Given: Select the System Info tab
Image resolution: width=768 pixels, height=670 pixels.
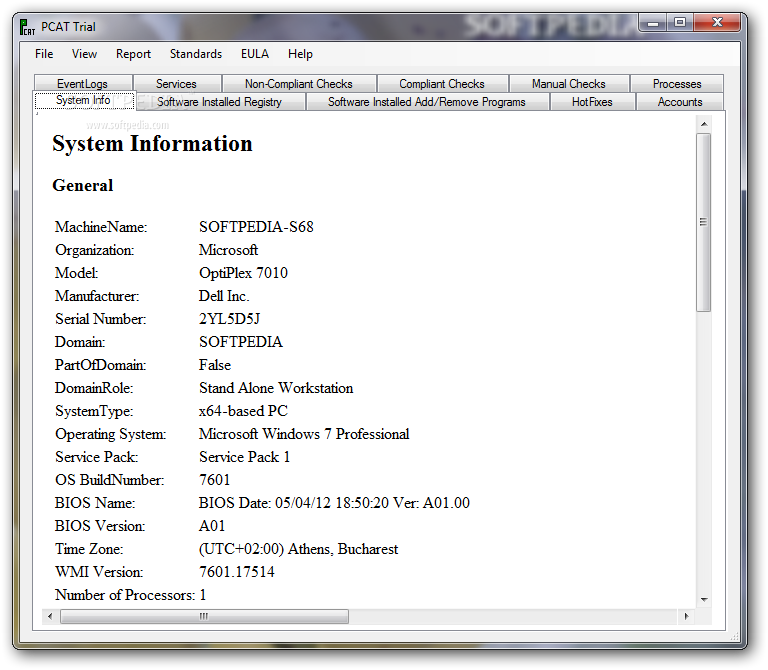Looking at the screenshot, I should pyautogui.click(x=83, y=100).
